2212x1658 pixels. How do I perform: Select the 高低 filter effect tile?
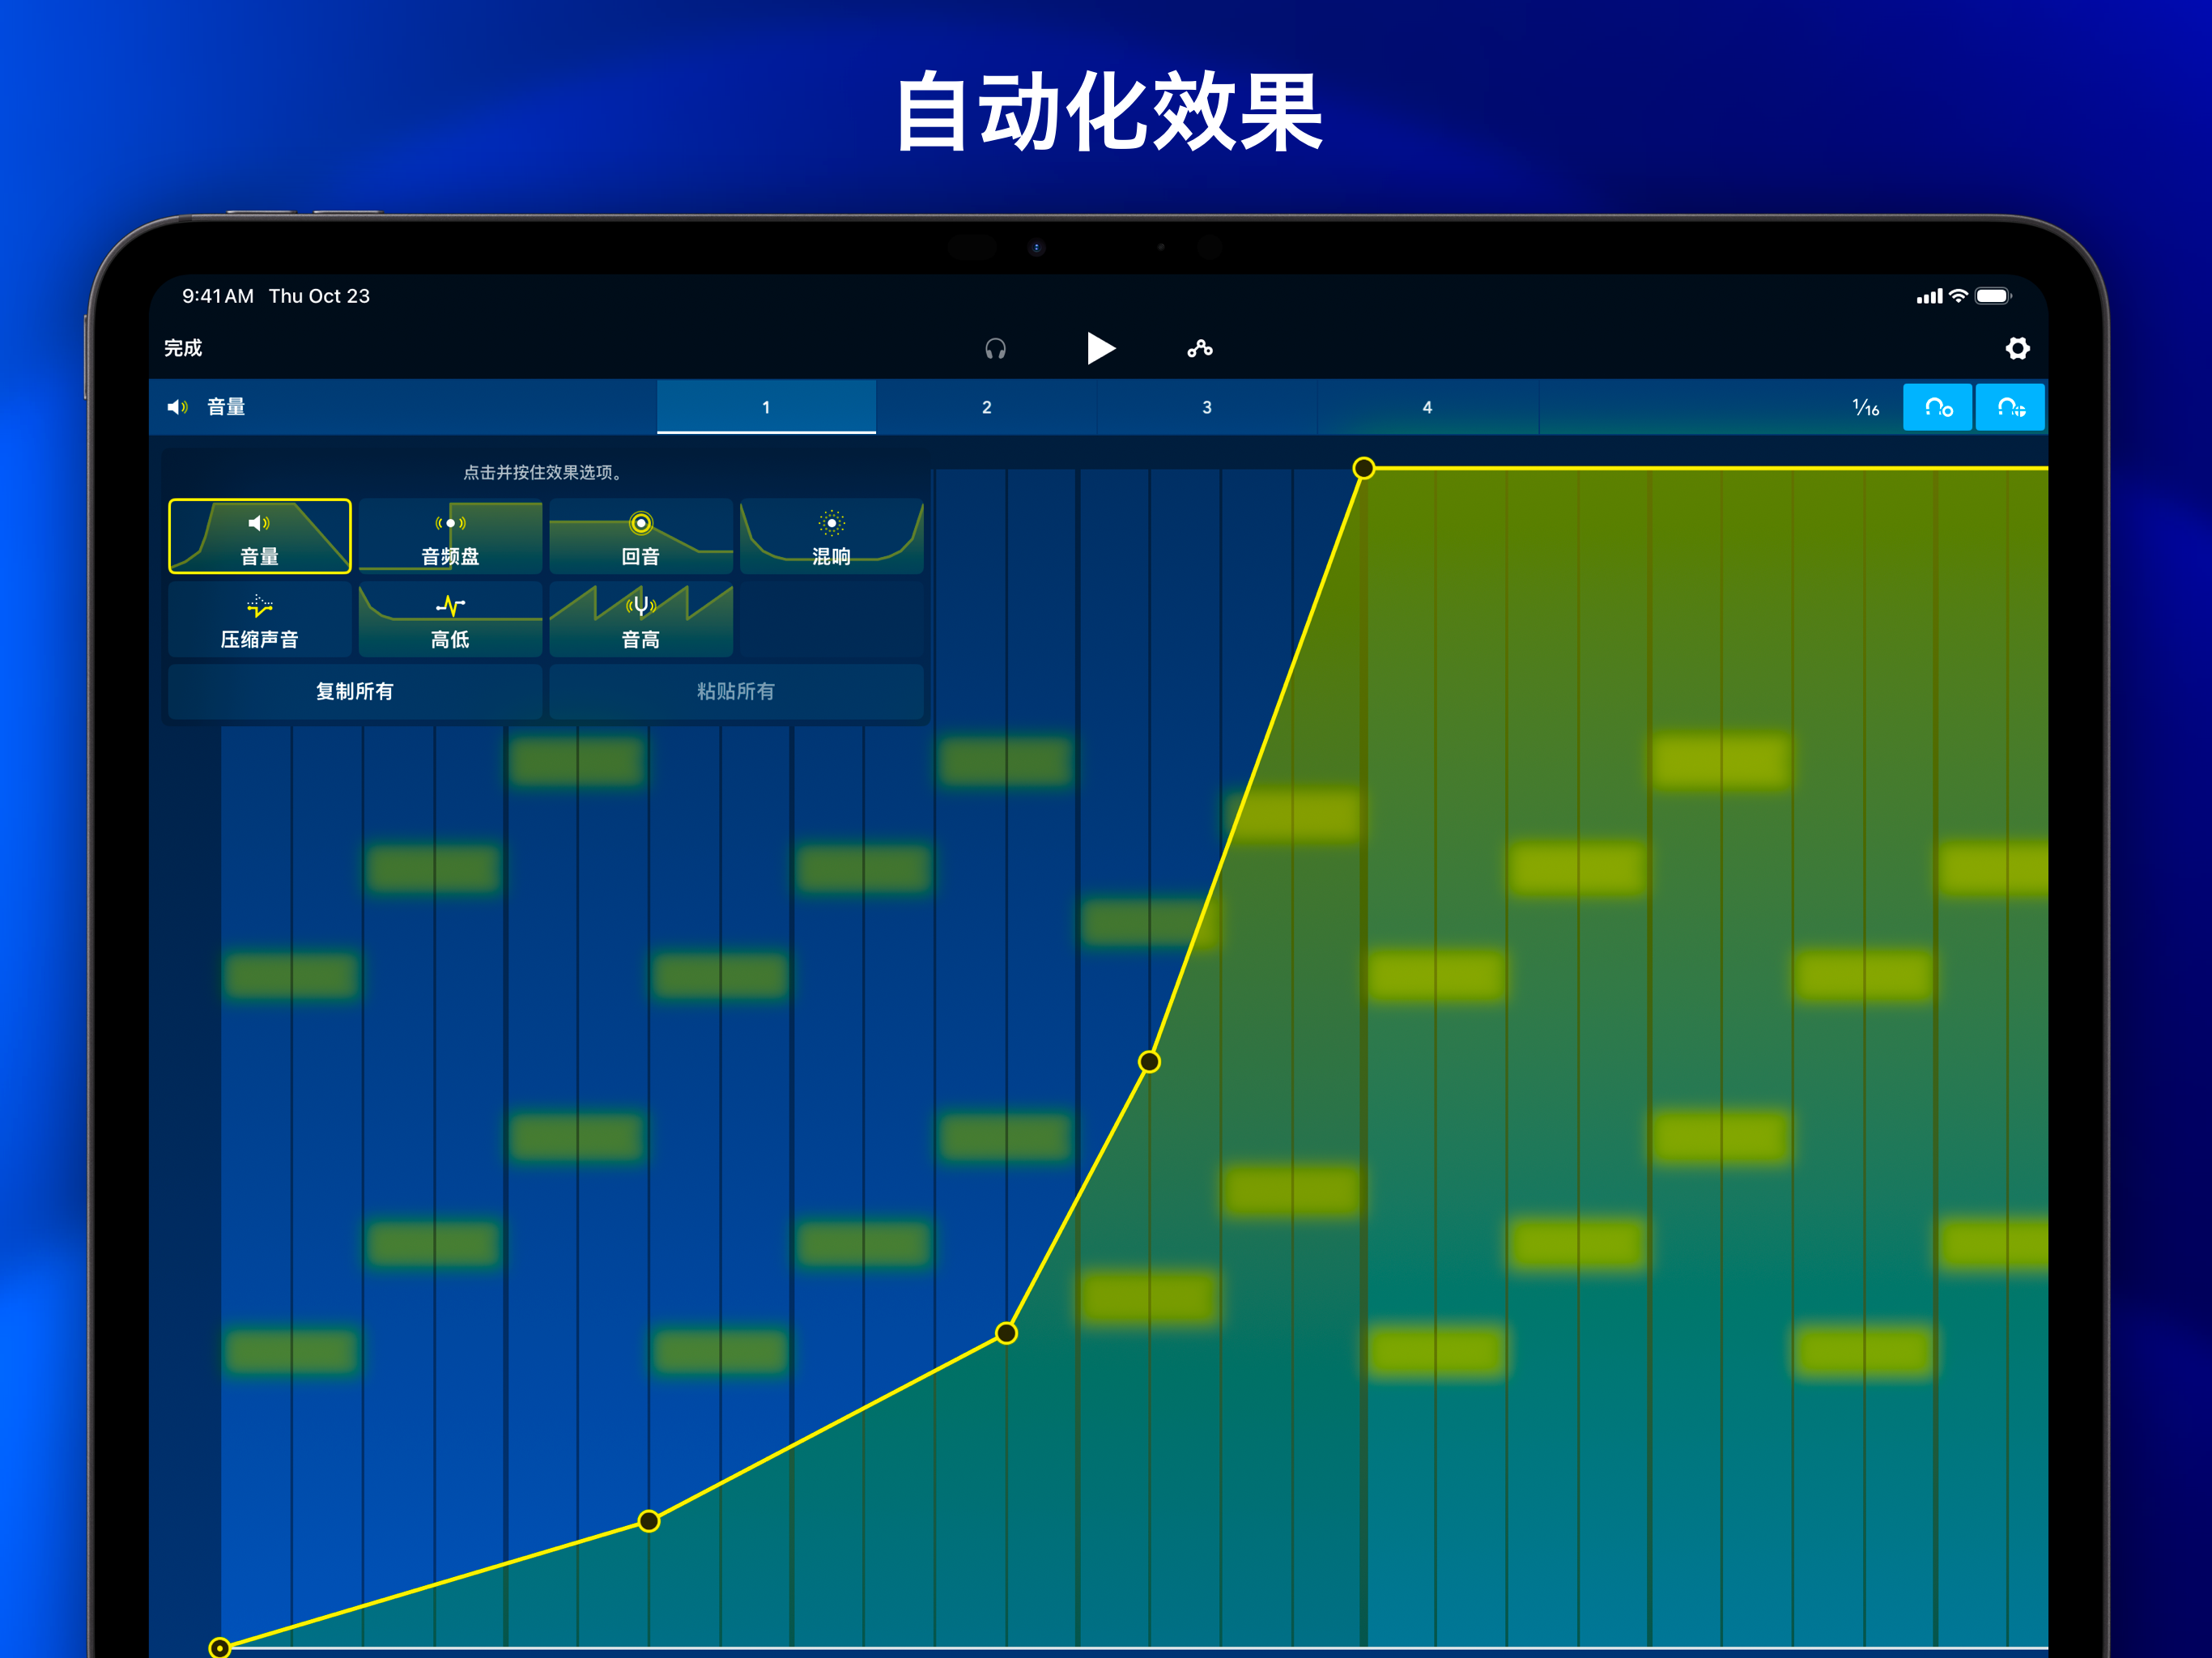pyautogui.click(x=450, y=620)
